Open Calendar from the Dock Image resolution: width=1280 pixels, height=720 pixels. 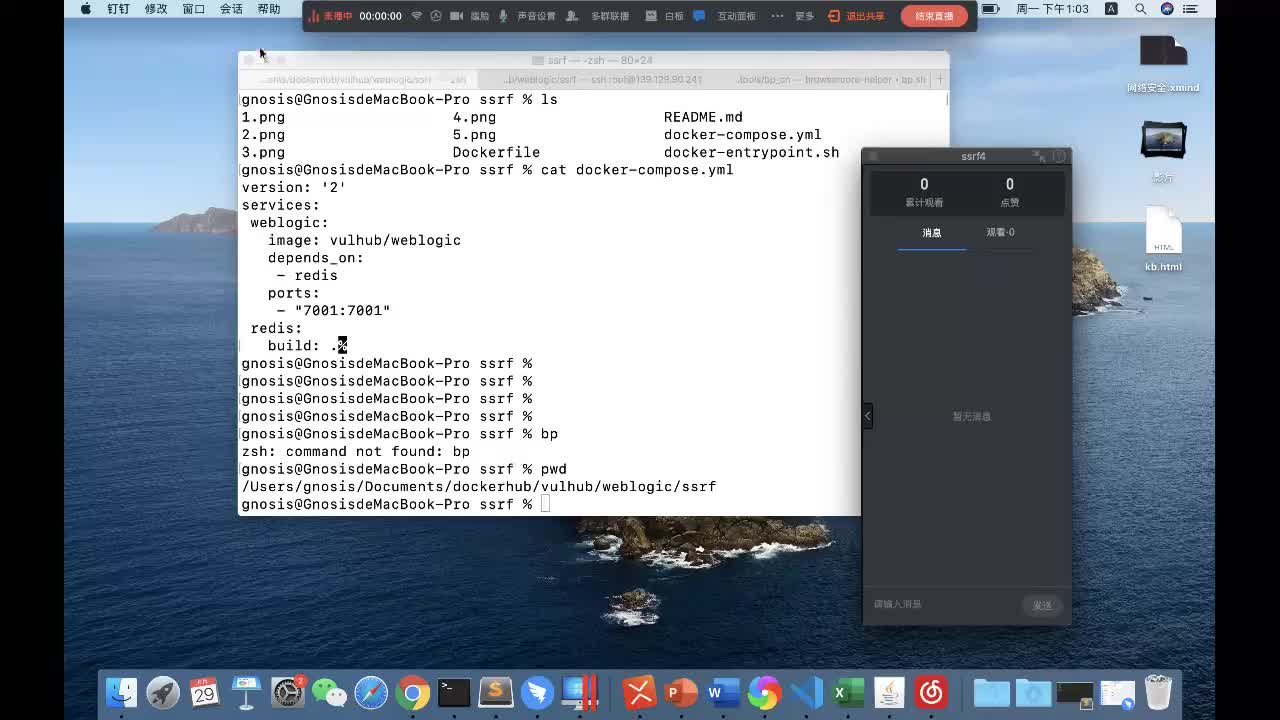[204, 692]
